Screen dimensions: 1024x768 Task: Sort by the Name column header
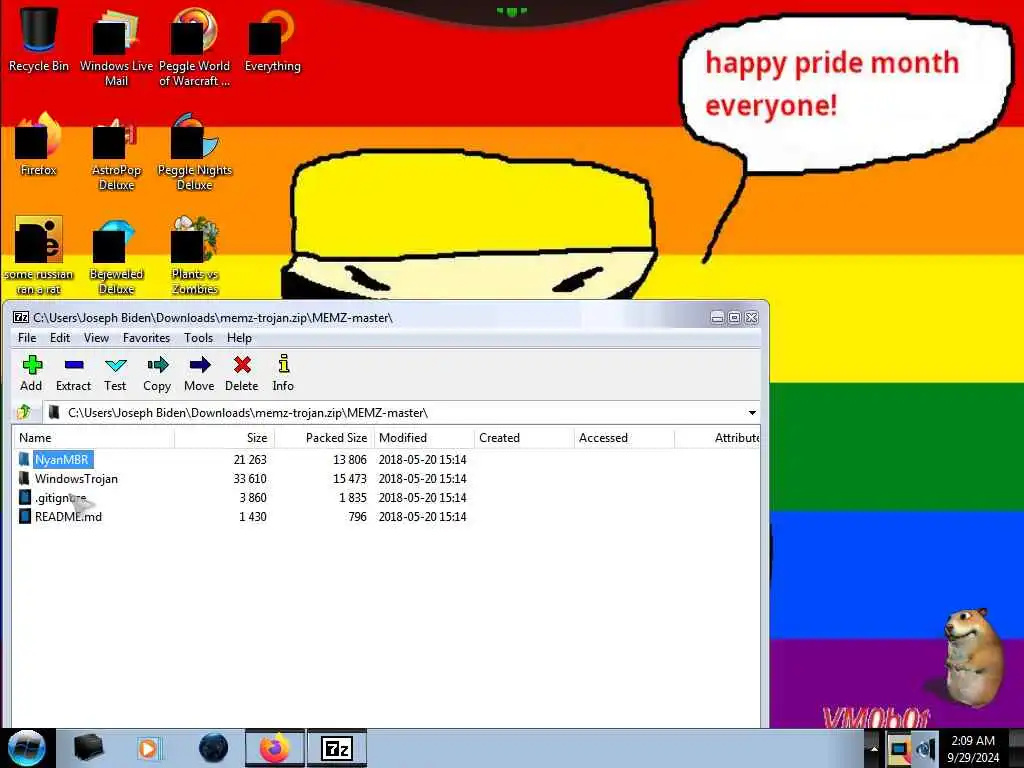(x=93, y=438)
